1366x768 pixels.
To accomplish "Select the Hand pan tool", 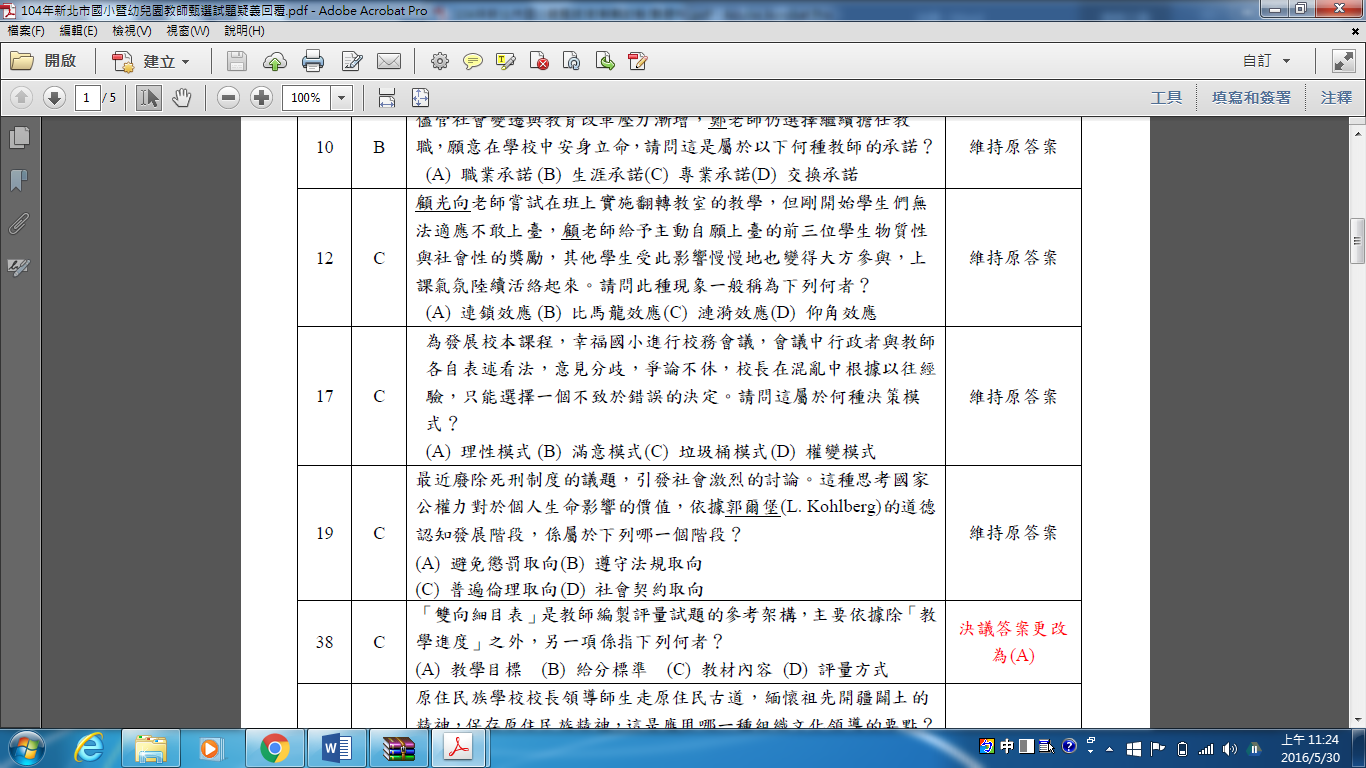I will click(181, 97).
